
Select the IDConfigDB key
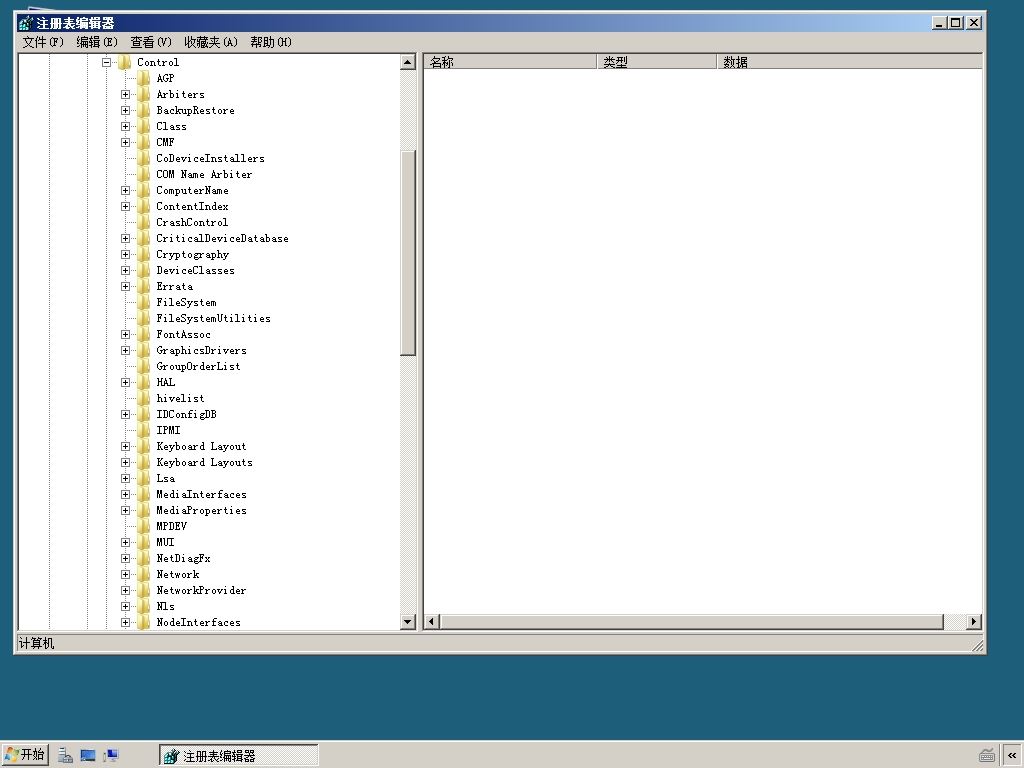[186, 414]
